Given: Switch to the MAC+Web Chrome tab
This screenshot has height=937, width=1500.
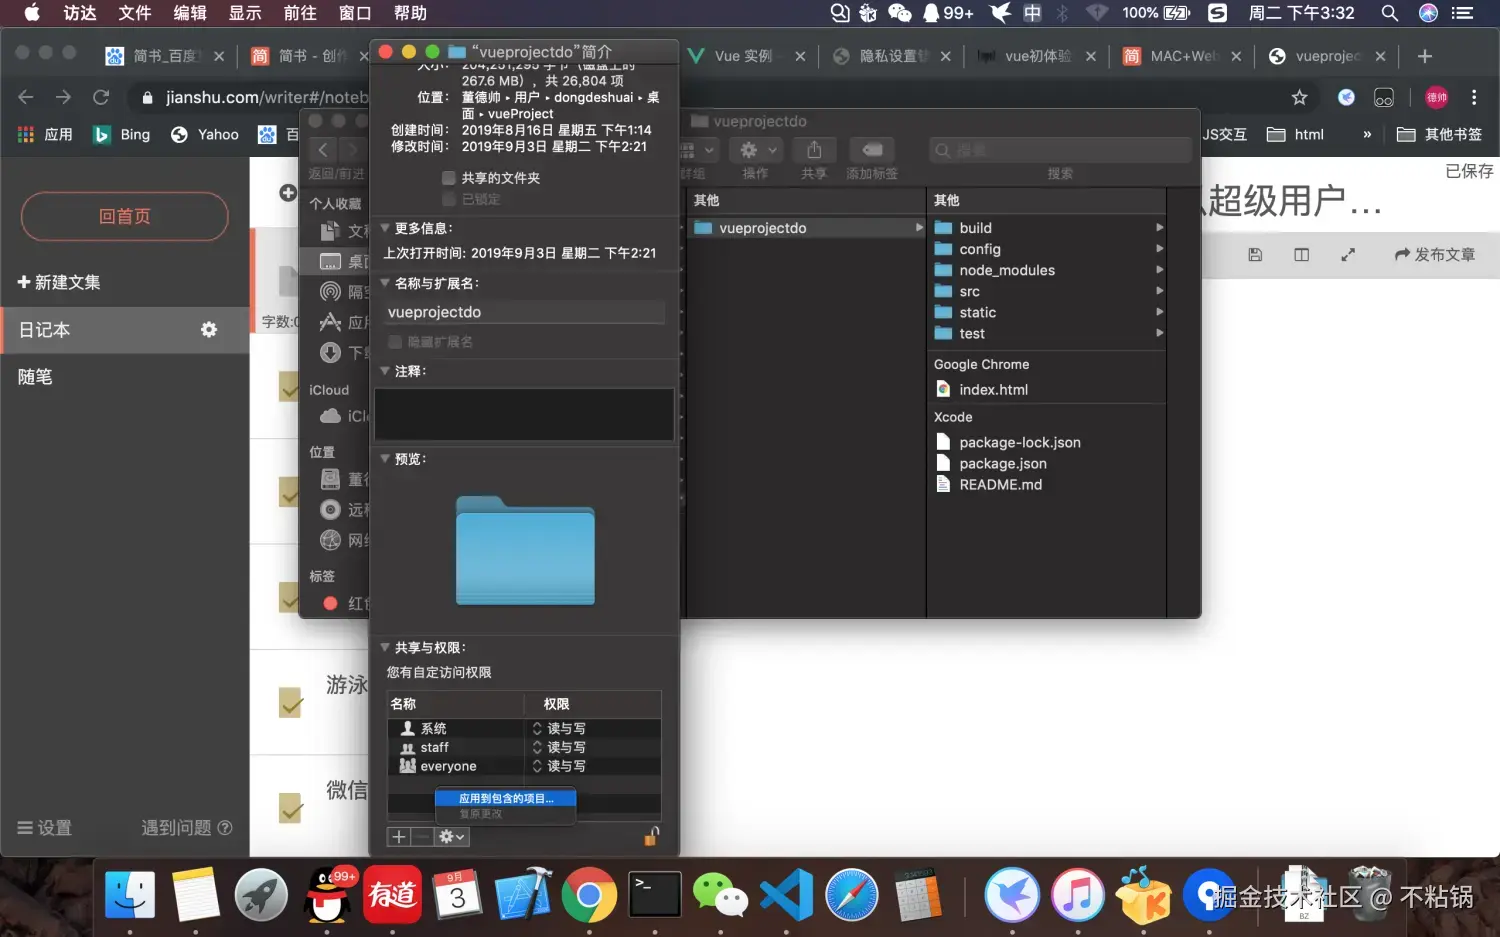Looking at the screenshot, I should coord(1183,56).
